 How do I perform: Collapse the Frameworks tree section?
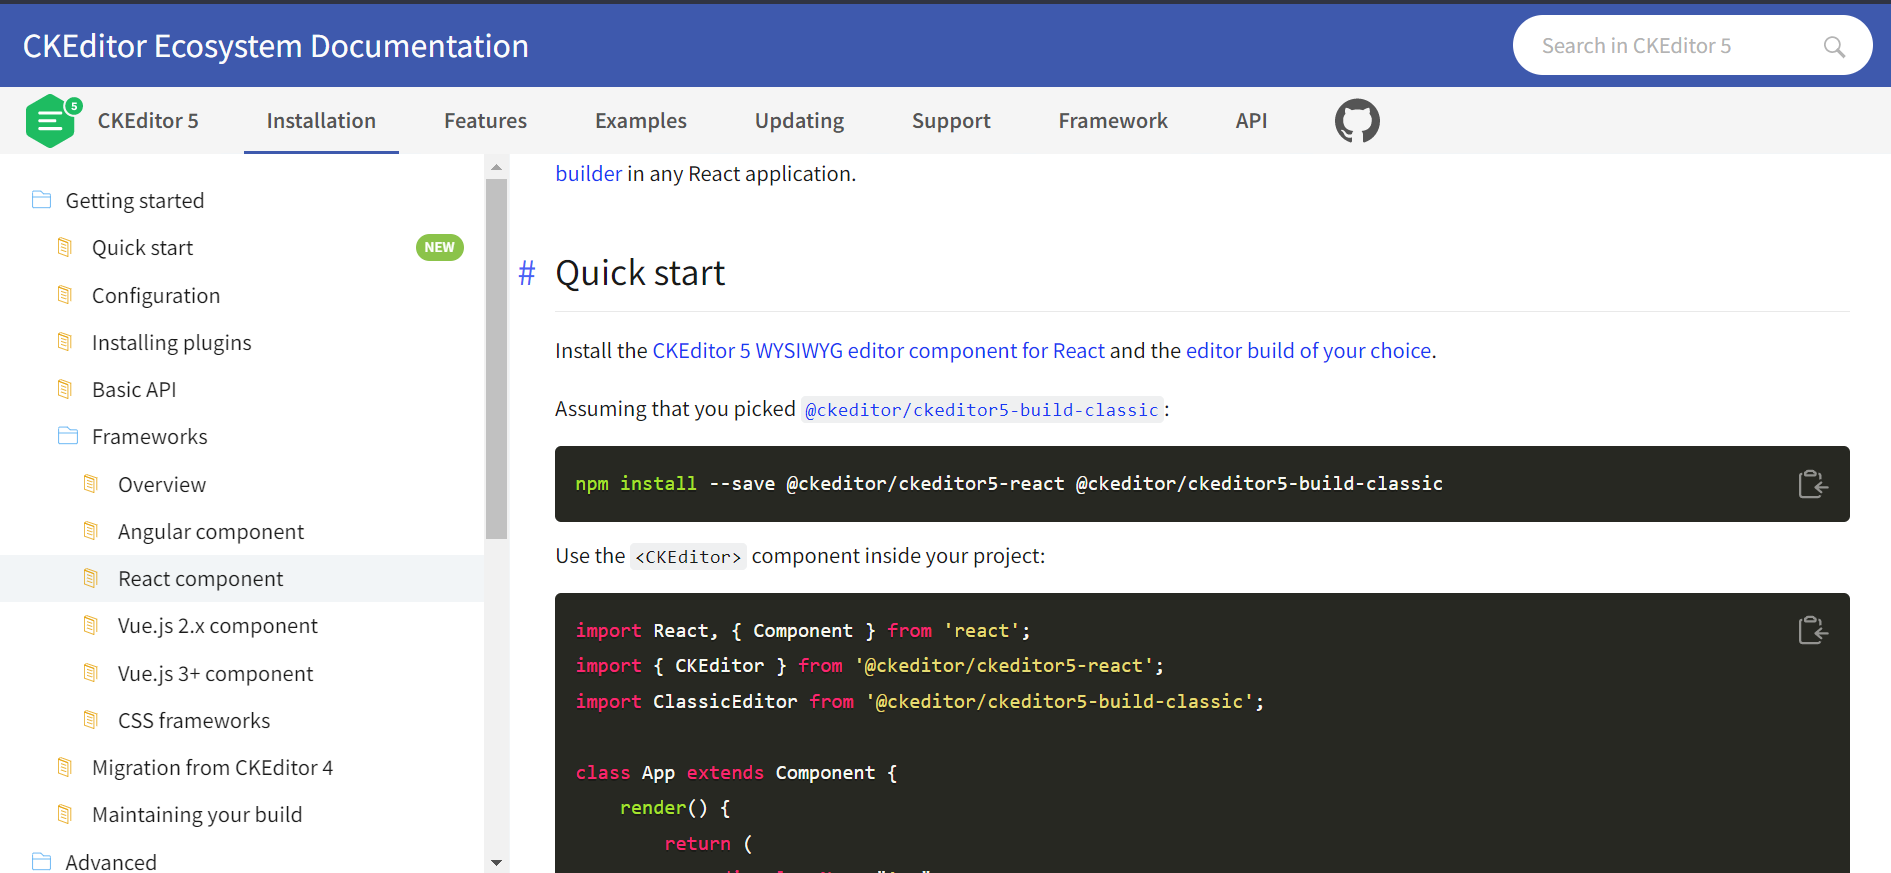149,436
